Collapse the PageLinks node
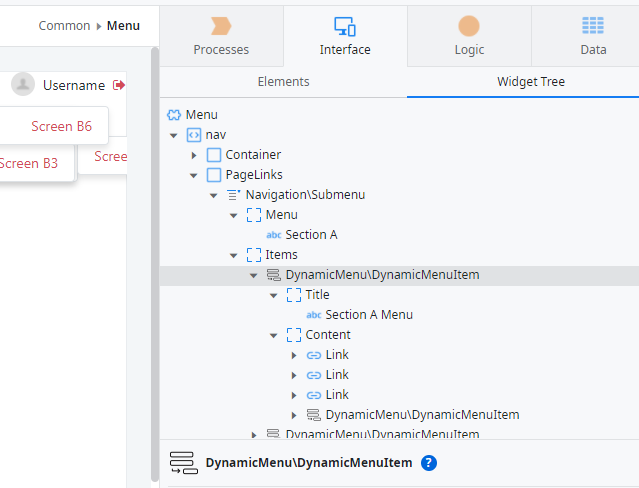 (x=194, y=175)
